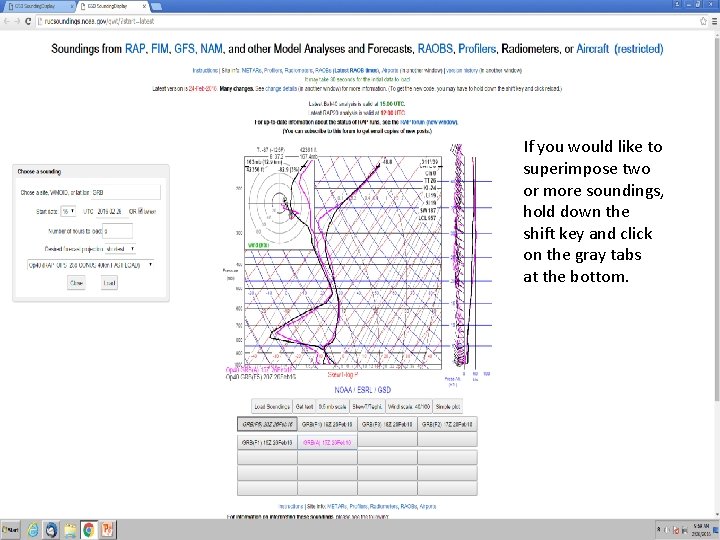Expand the desired forecast projection dropdown
Viewport: 720px width, 540px height.
[x=120, y=249]
